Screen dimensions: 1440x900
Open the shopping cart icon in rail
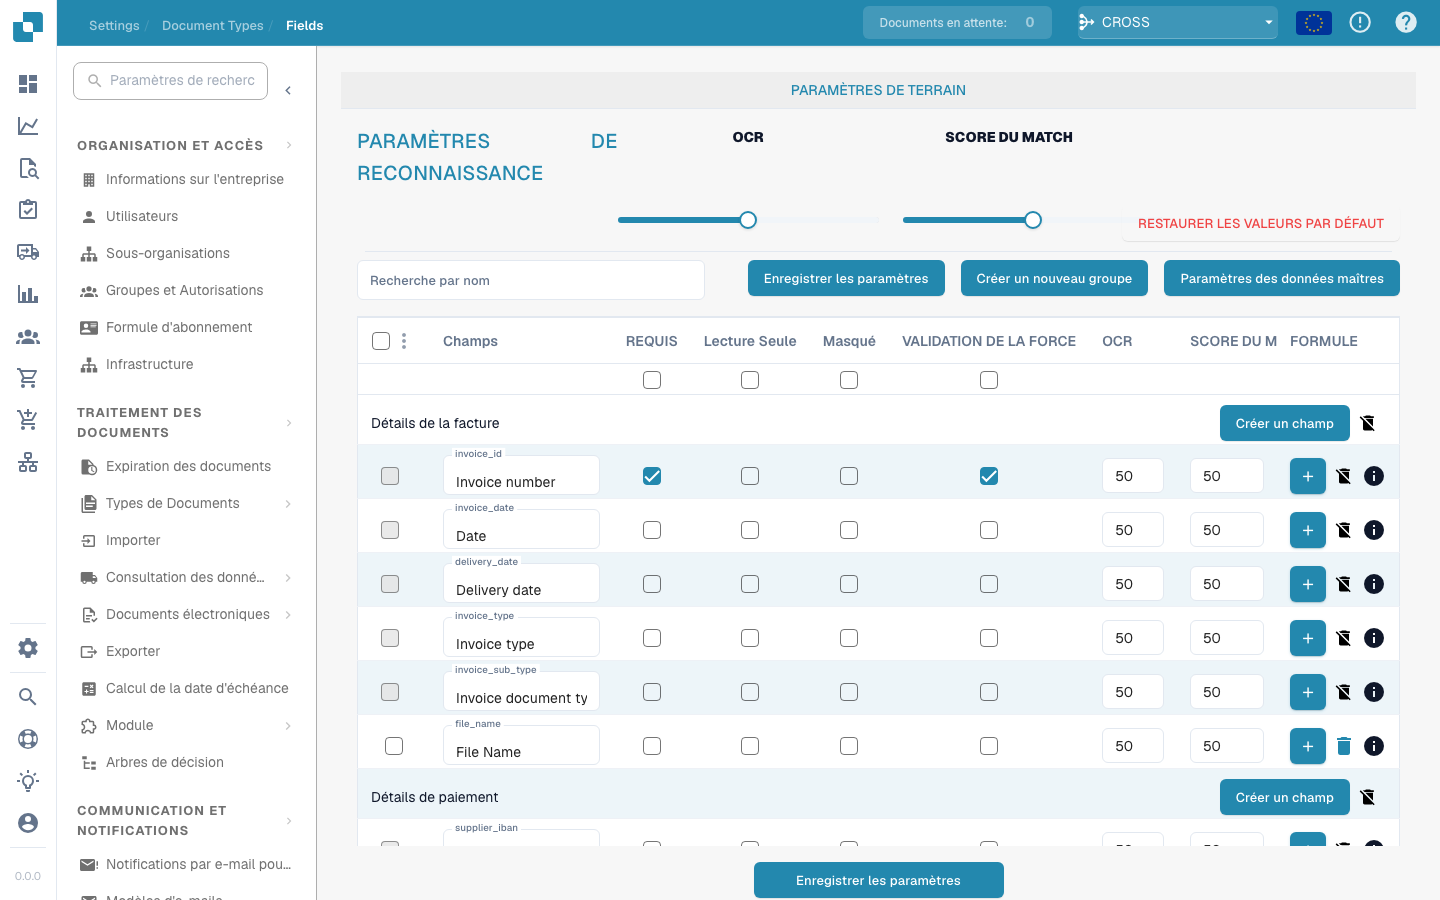pyautogui.click(x=28, y=378)
